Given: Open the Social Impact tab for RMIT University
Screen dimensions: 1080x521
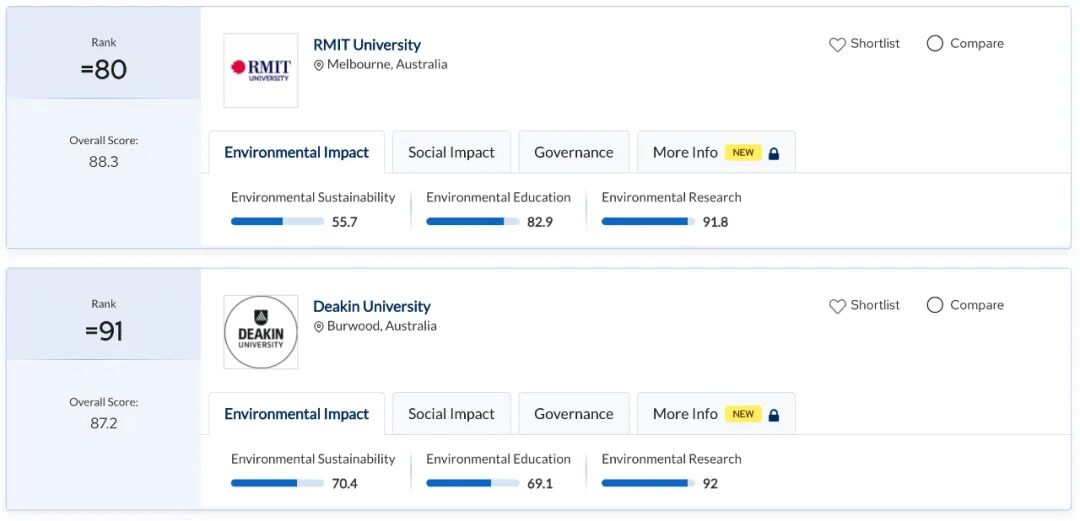Looking at the screenshot, I should 451,153.
